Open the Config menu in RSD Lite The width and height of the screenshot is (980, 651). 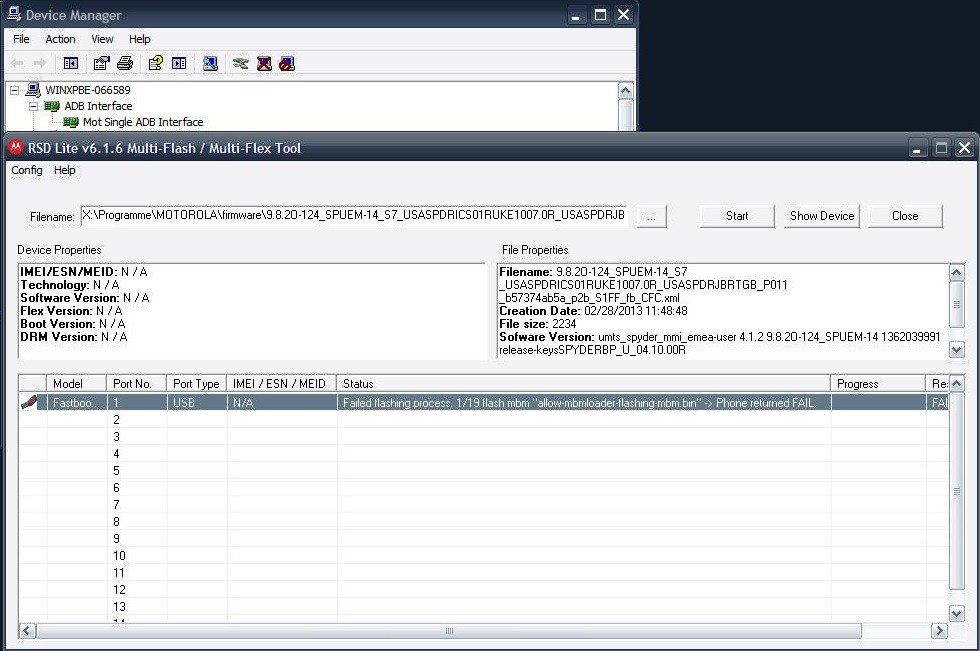tap(27, 170)
